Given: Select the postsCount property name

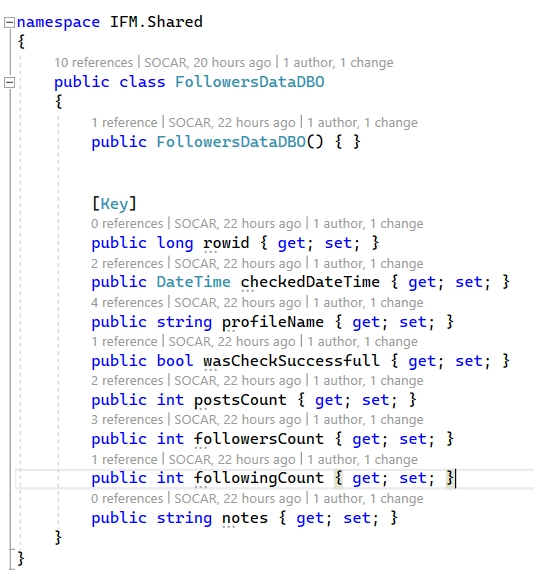Looking at the screenshot, I should [240, 400].
